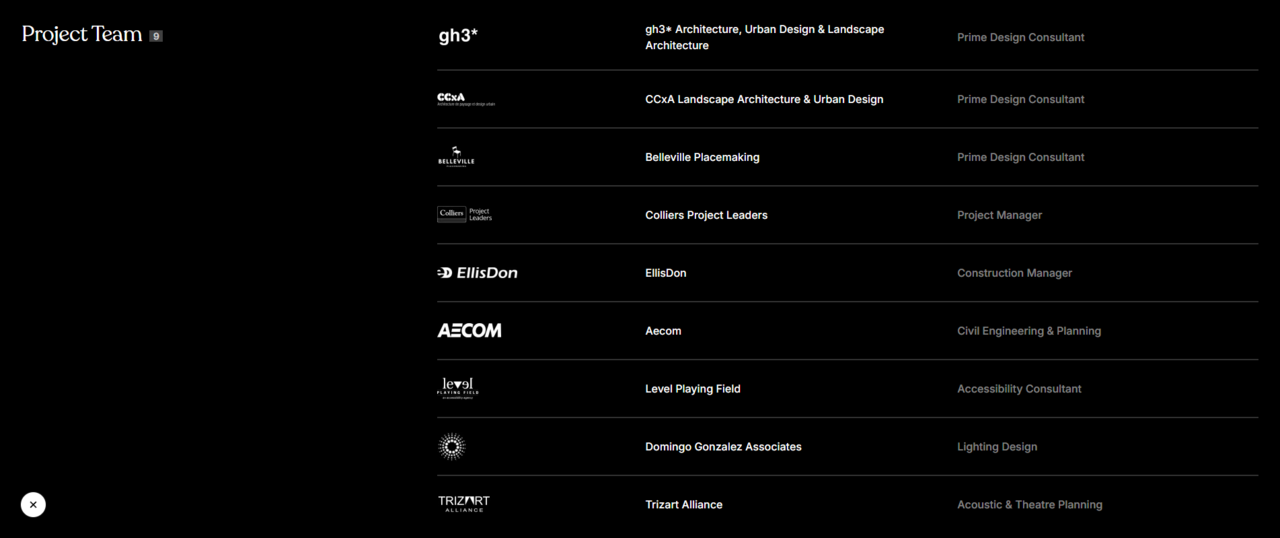
Task: Click the AECOM logo
Action: (469, 331)
